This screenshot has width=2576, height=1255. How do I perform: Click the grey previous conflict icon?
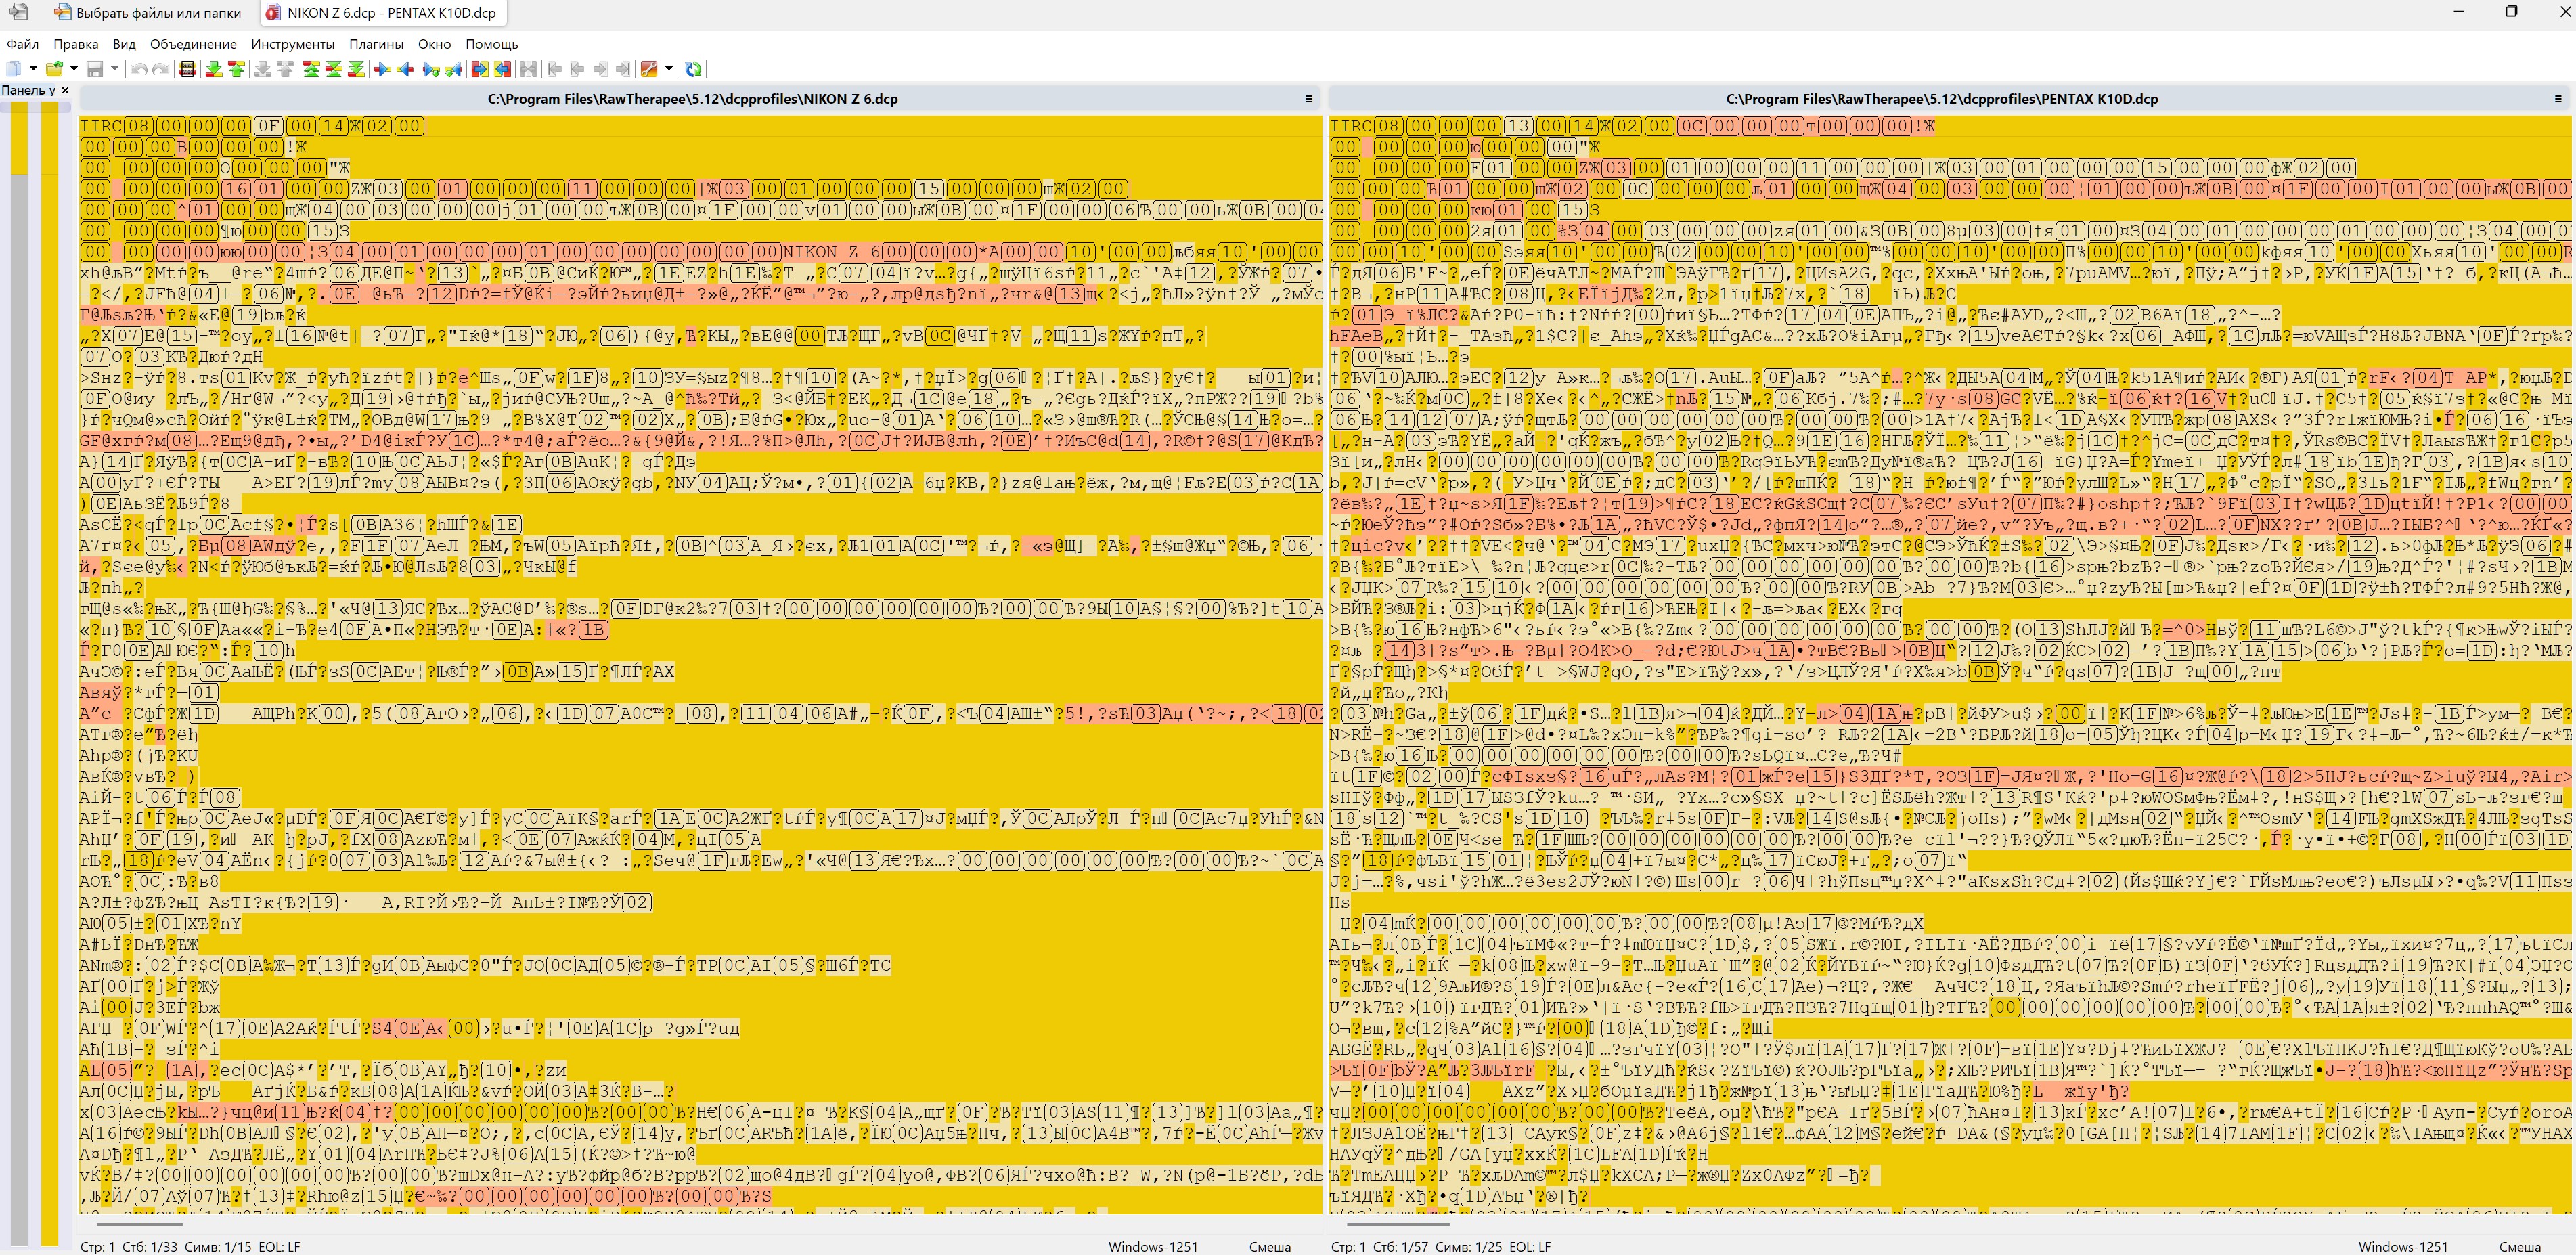[285, 69]
